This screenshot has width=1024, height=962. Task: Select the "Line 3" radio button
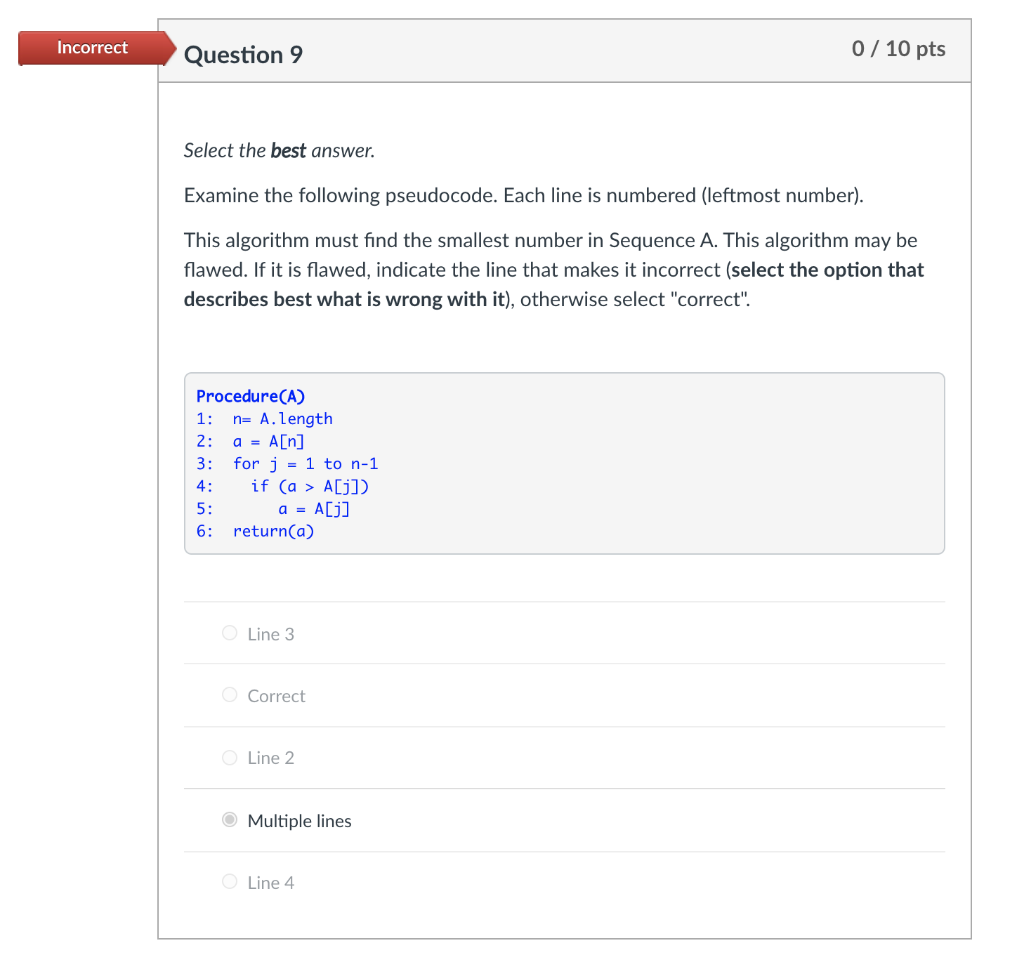[229, 633]
